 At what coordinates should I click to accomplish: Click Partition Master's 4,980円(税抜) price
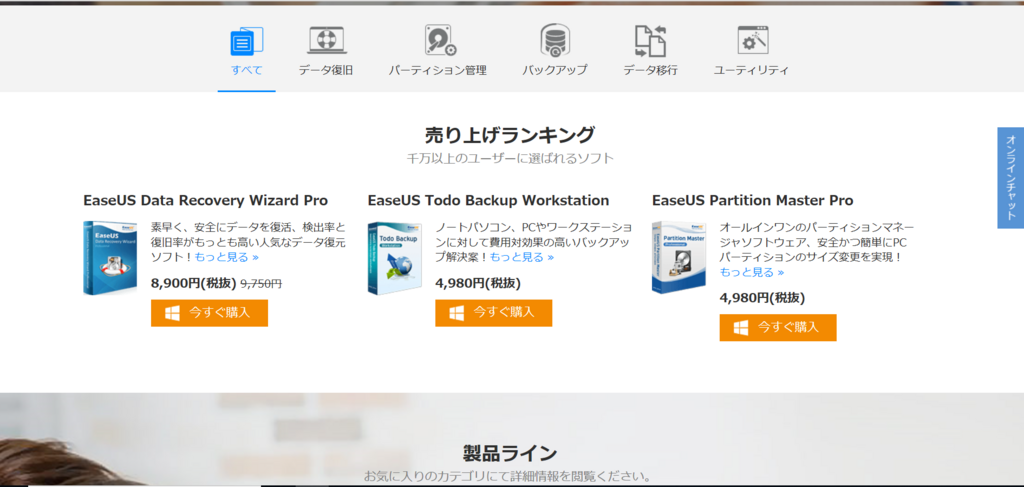pos(762,298)
